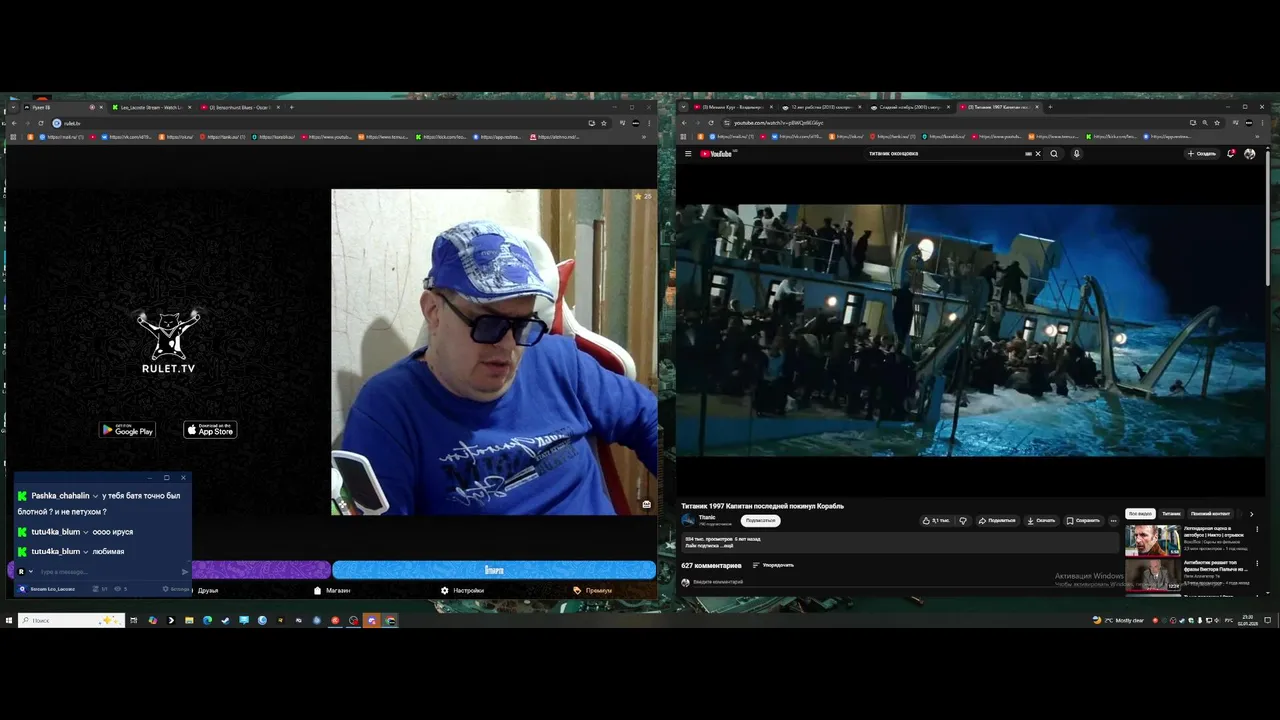Open YouTube Create button
1280x720 pixels.
point(1202,154)
